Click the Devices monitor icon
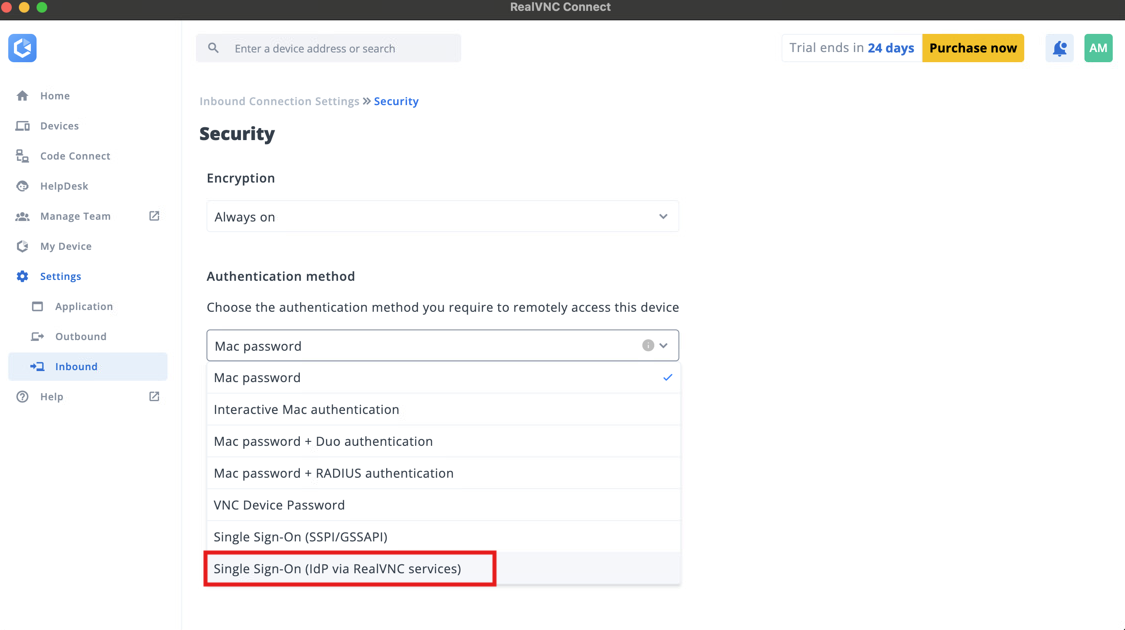 (x=22, y=126)
